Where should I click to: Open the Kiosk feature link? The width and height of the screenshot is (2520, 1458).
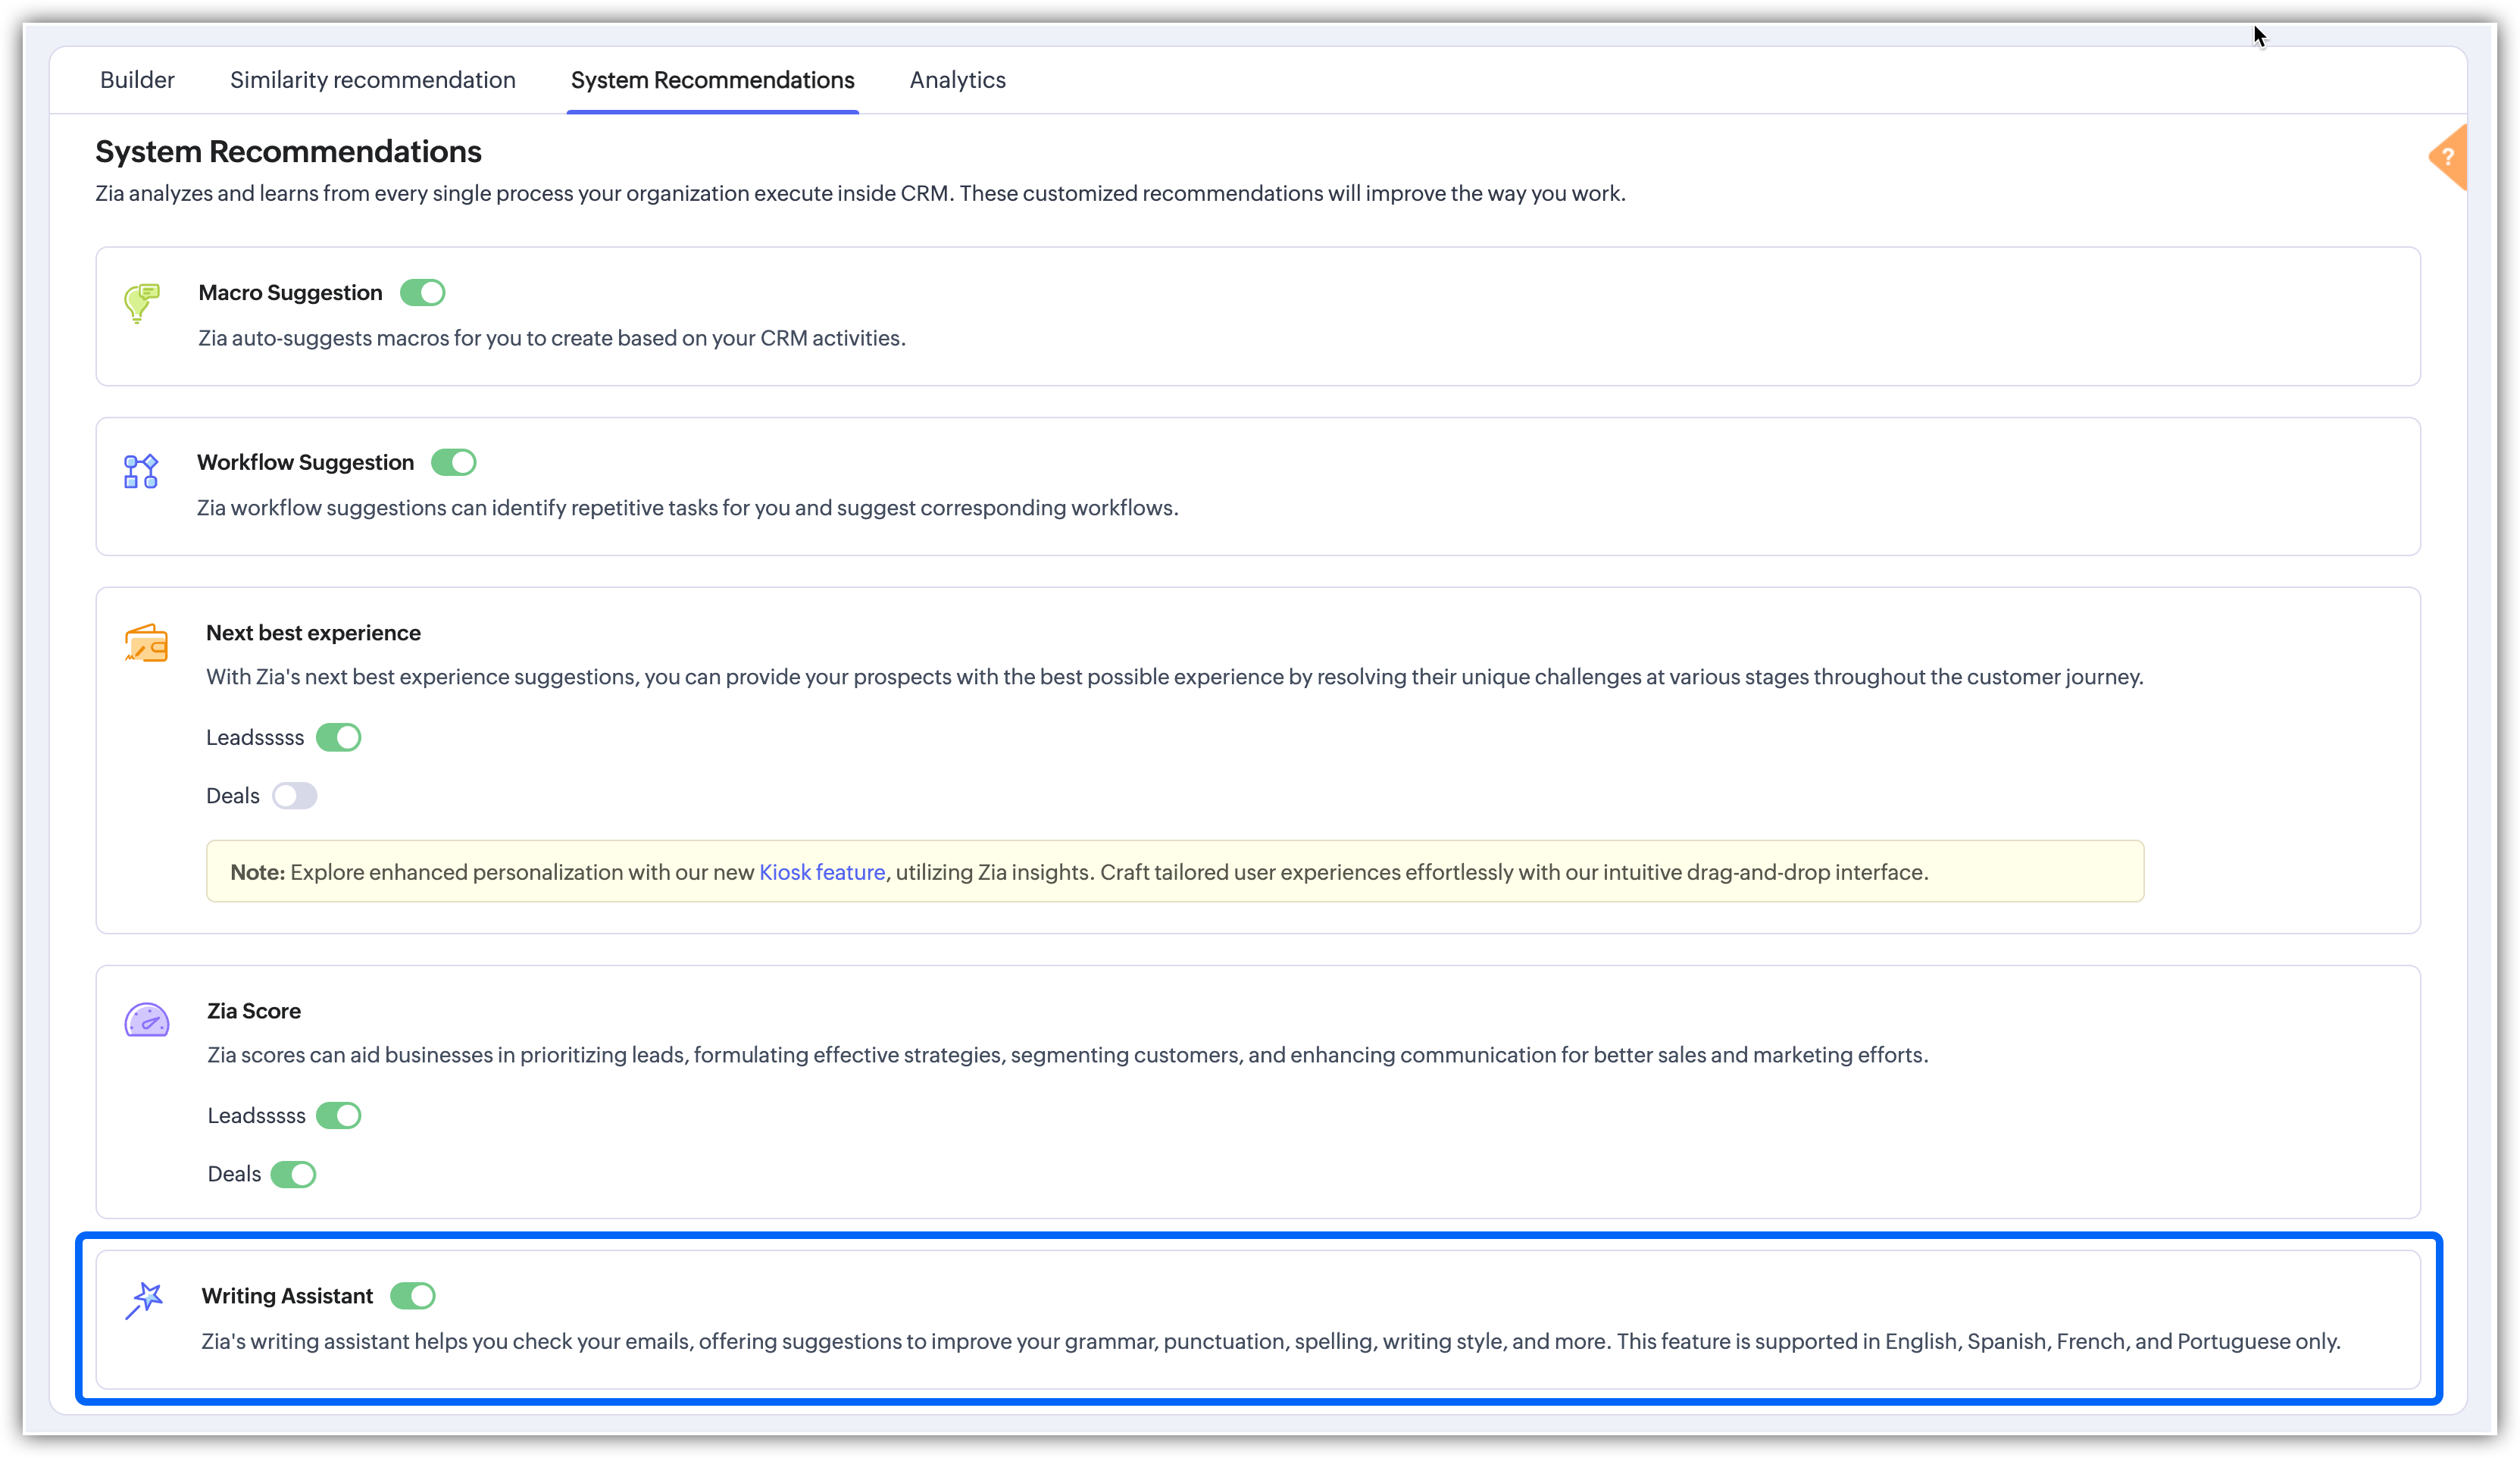coord(821,872)
